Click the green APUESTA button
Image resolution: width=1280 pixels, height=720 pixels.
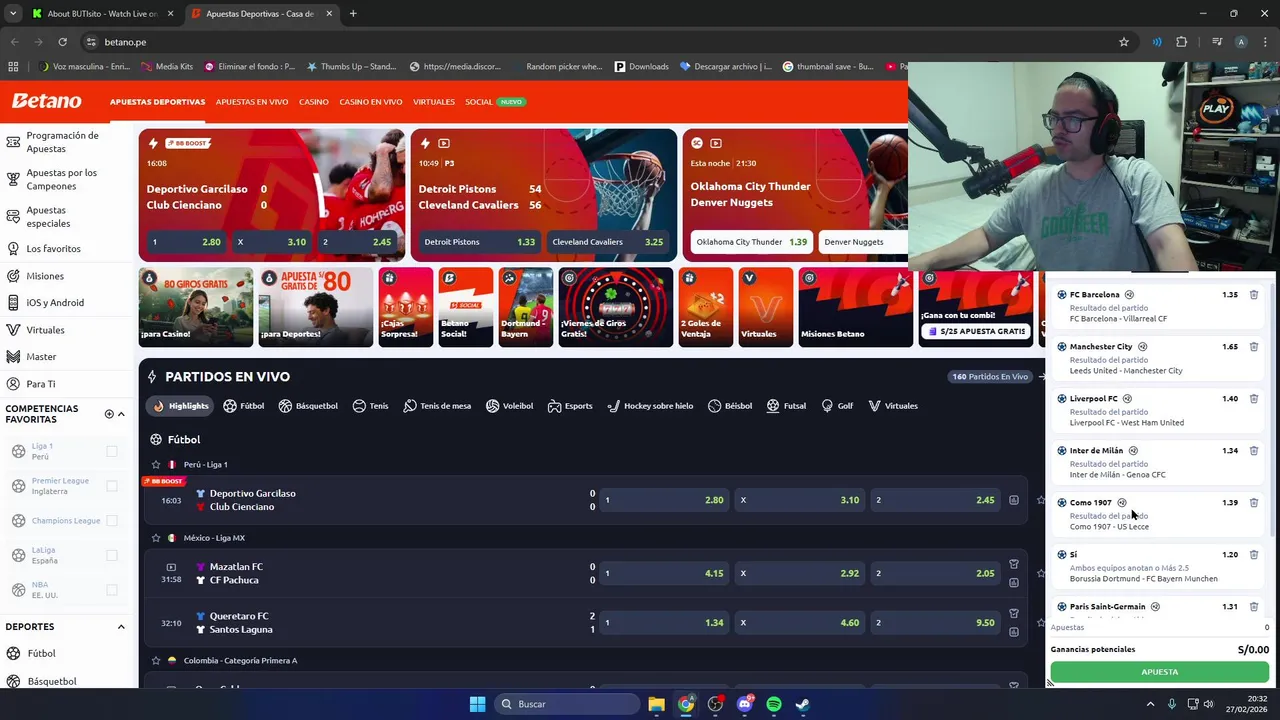coord(1159,672)
